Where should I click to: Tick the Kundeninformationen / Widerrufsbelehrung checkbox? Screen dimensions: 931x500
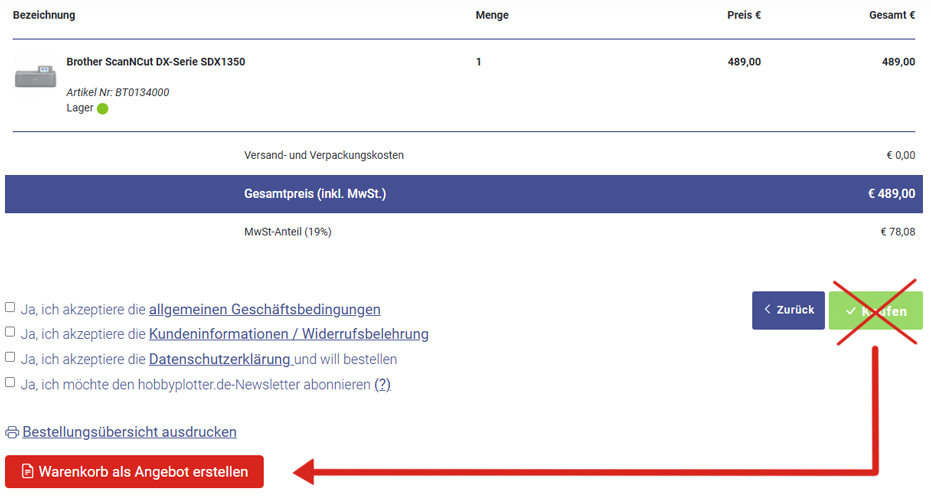10,332
